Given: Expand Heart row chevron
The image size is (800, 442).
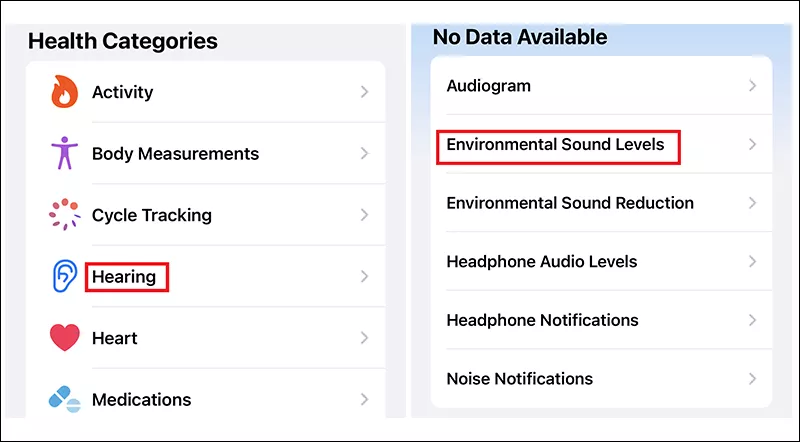Looking at the screenshot, I should coord(364,337).
